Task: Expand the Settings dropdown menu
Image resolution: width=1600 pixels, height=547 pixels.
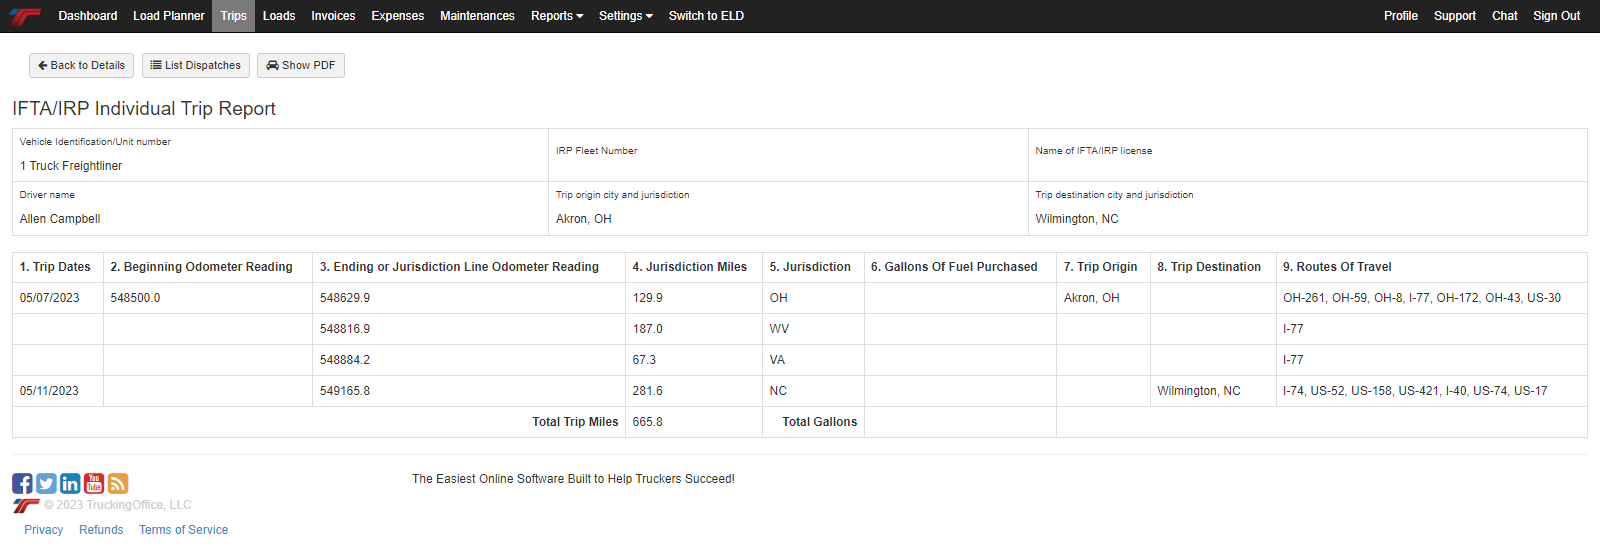Action: 625,16
